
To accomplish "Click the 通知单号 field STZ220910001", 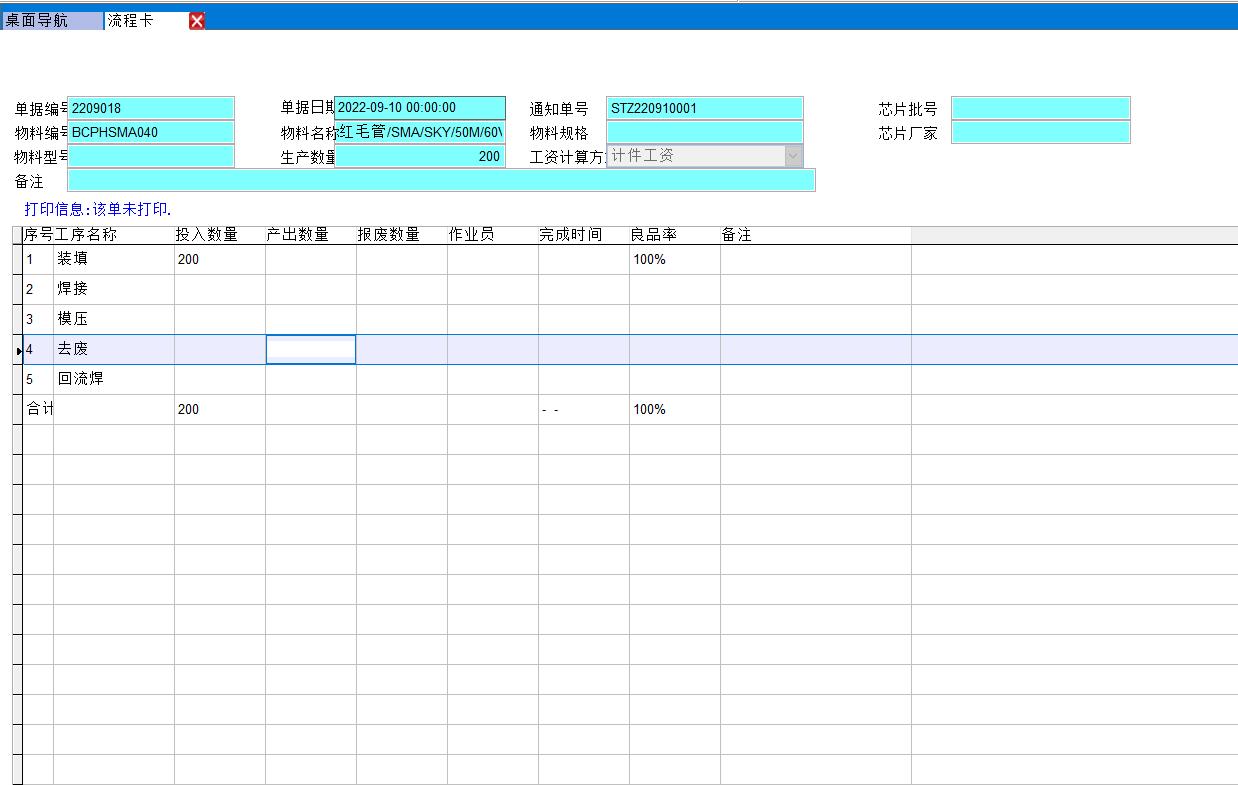I will [704, 108].
